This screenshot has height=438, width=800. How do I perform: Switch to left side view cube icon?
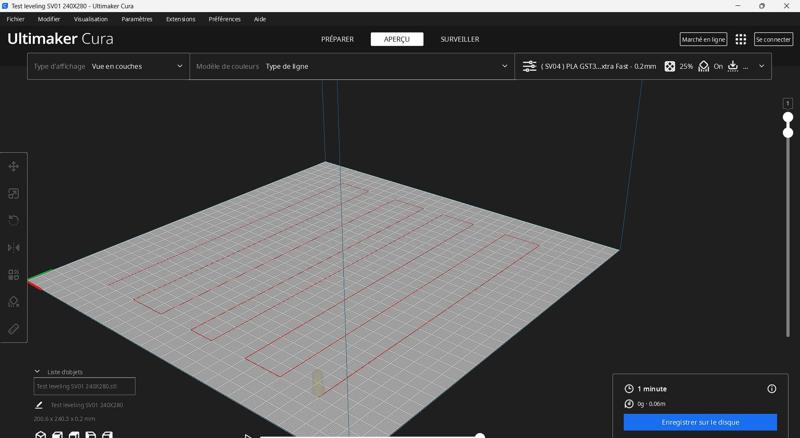pyautogui.click(x=91, y=435)
